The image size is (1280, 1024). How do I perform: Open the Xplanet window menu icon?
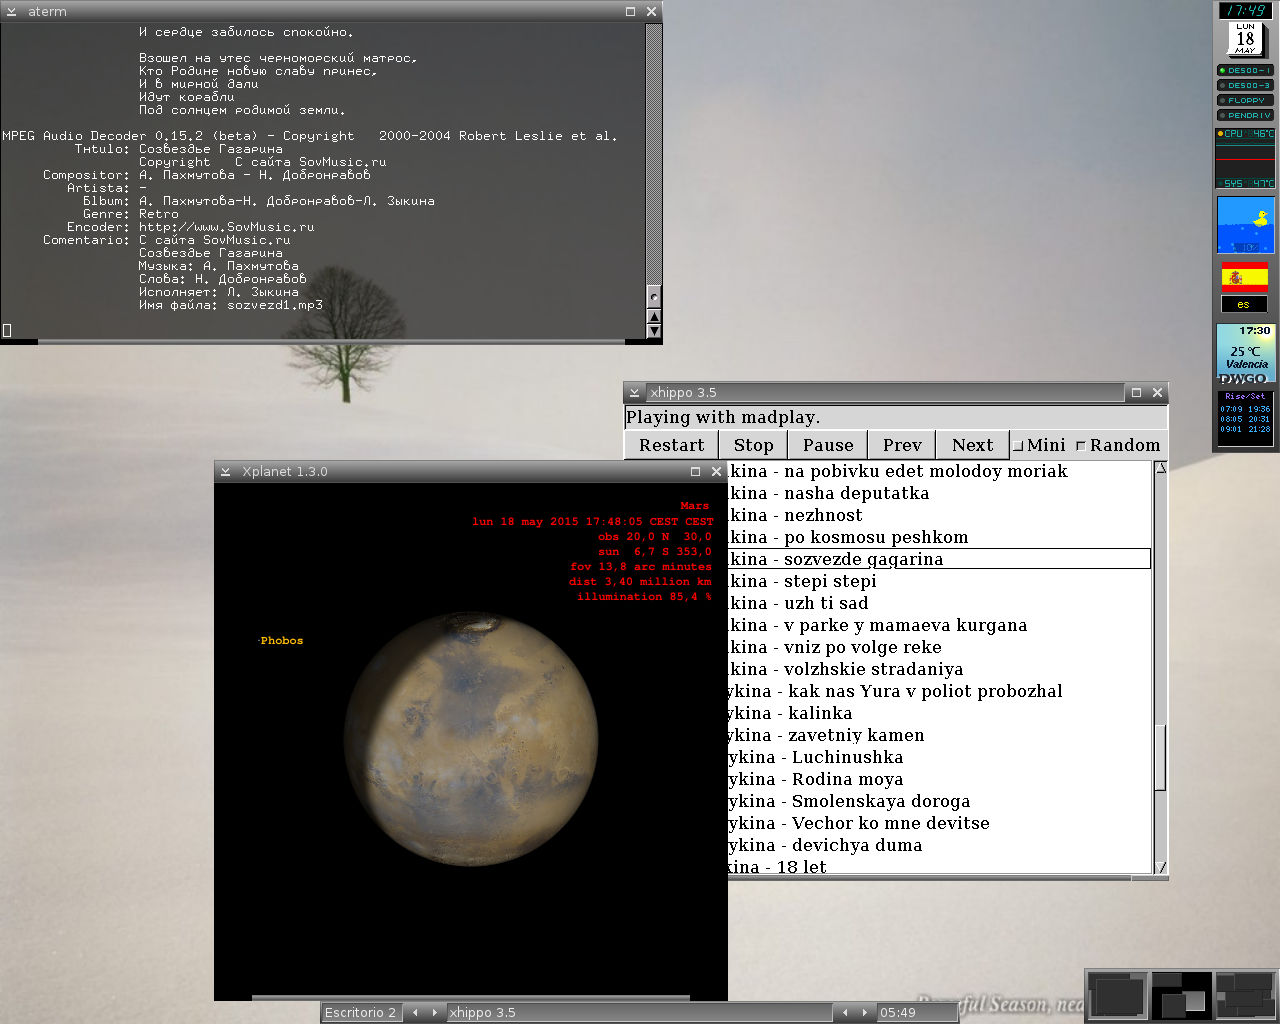tap(226, 472)
